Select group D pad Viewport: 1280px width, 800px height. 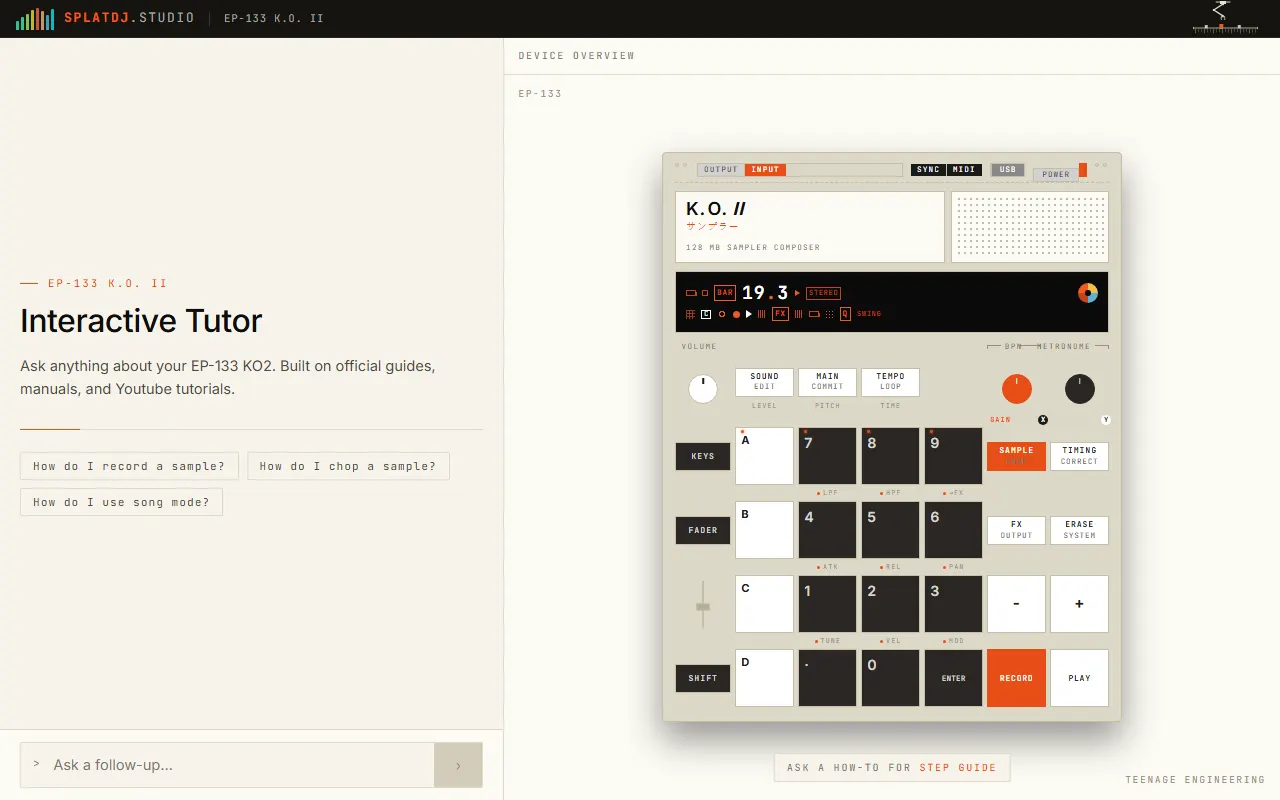(765, 678)
